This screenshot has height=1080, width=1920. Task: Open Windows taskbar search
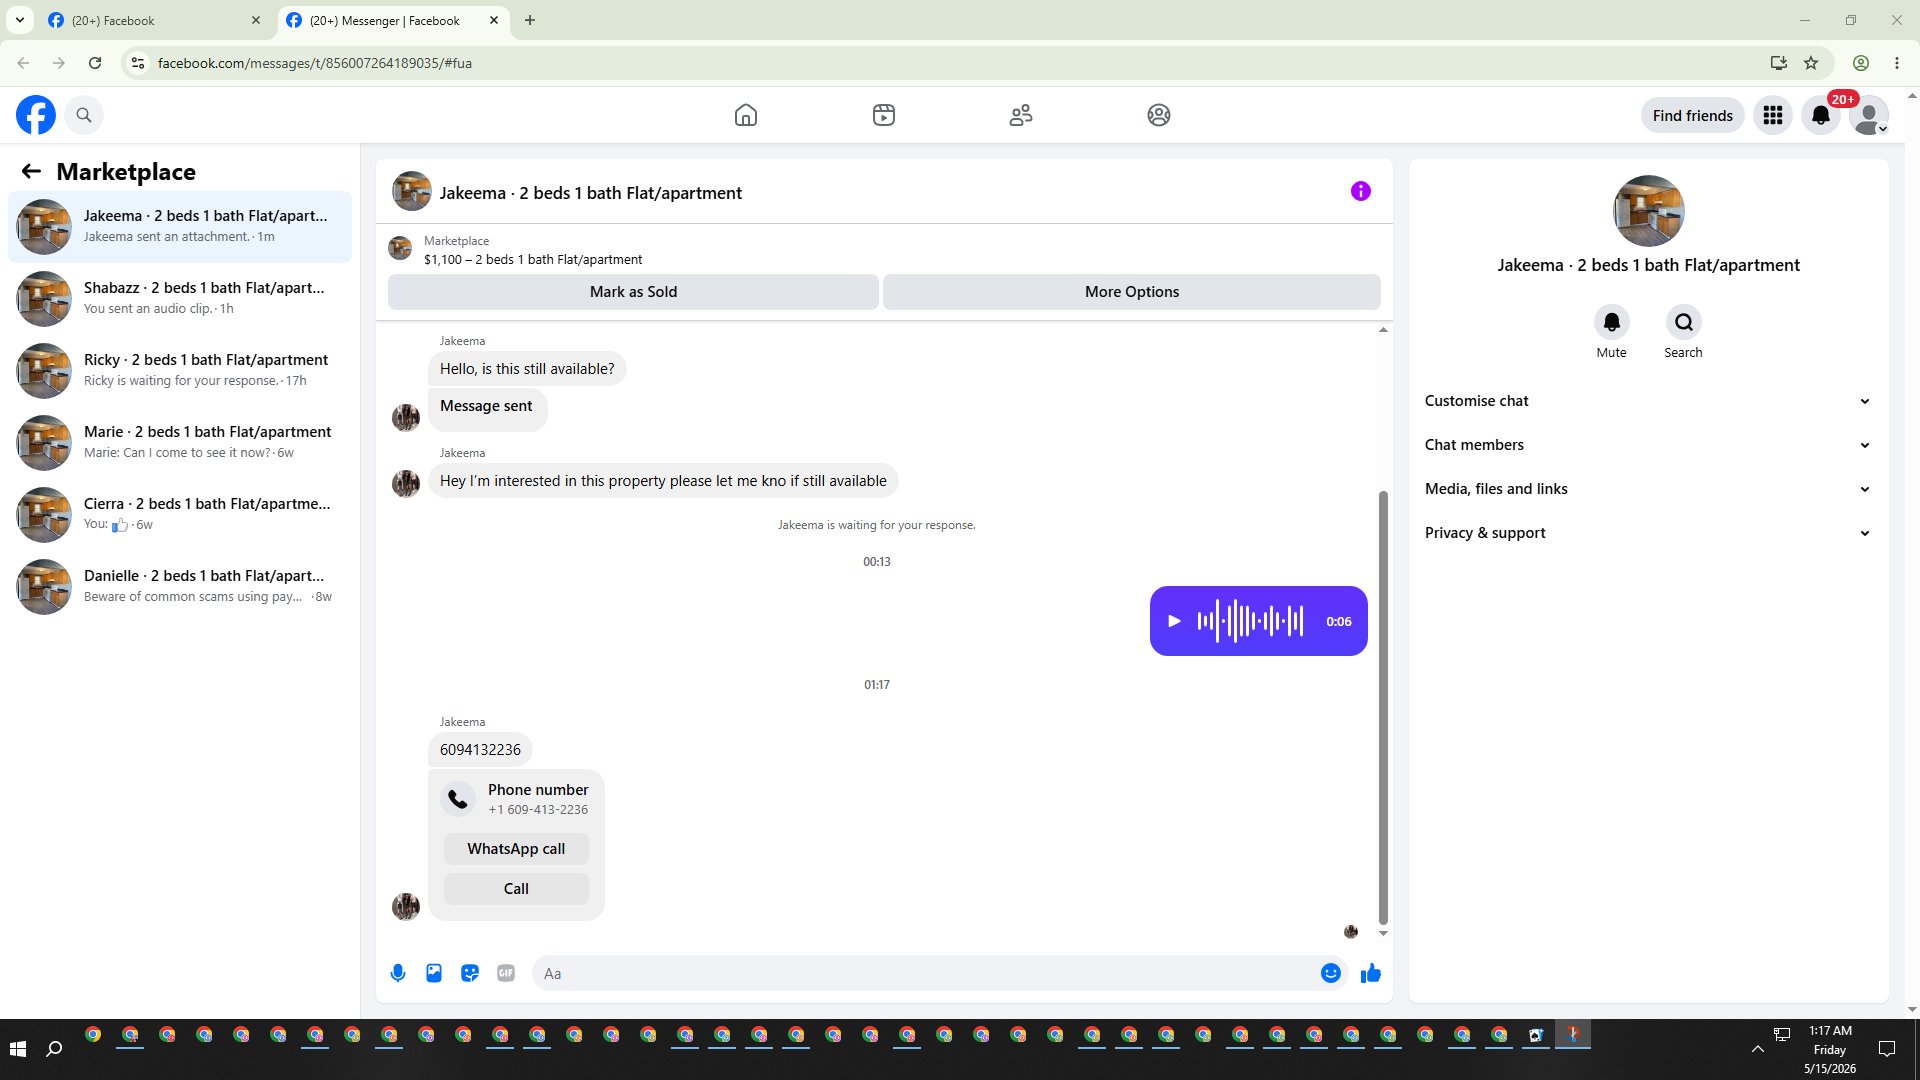[54, 1049]
